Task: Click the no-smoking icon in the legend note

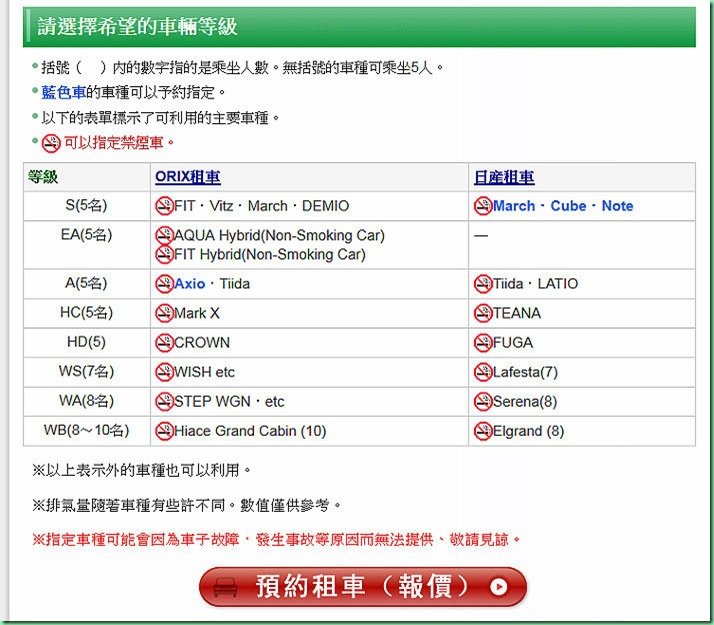Action: 51,143
